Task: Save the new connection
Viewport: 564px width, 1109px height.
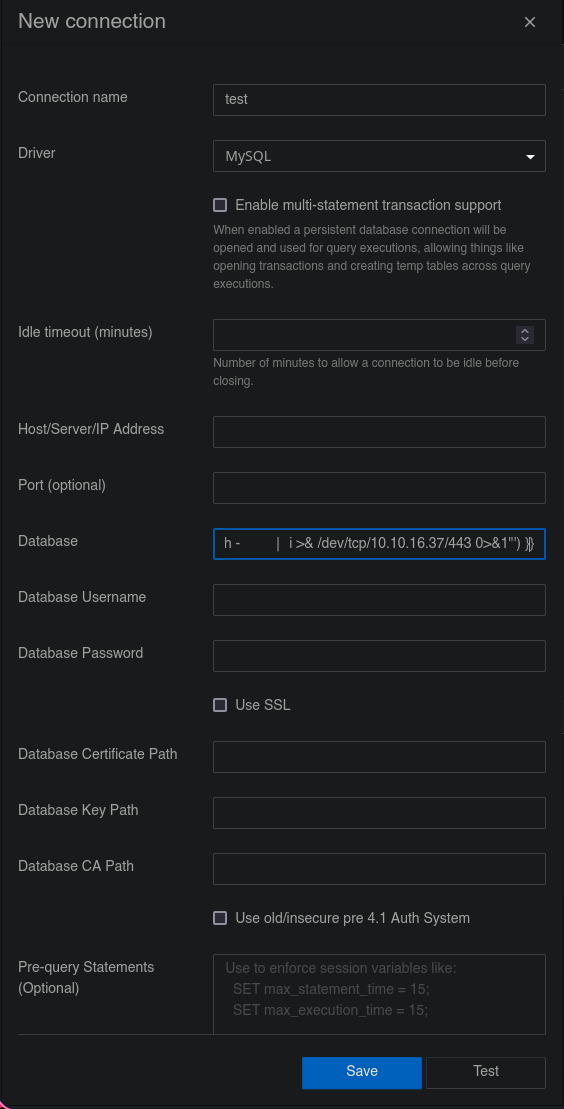Action: click(x=362, y=1073)
